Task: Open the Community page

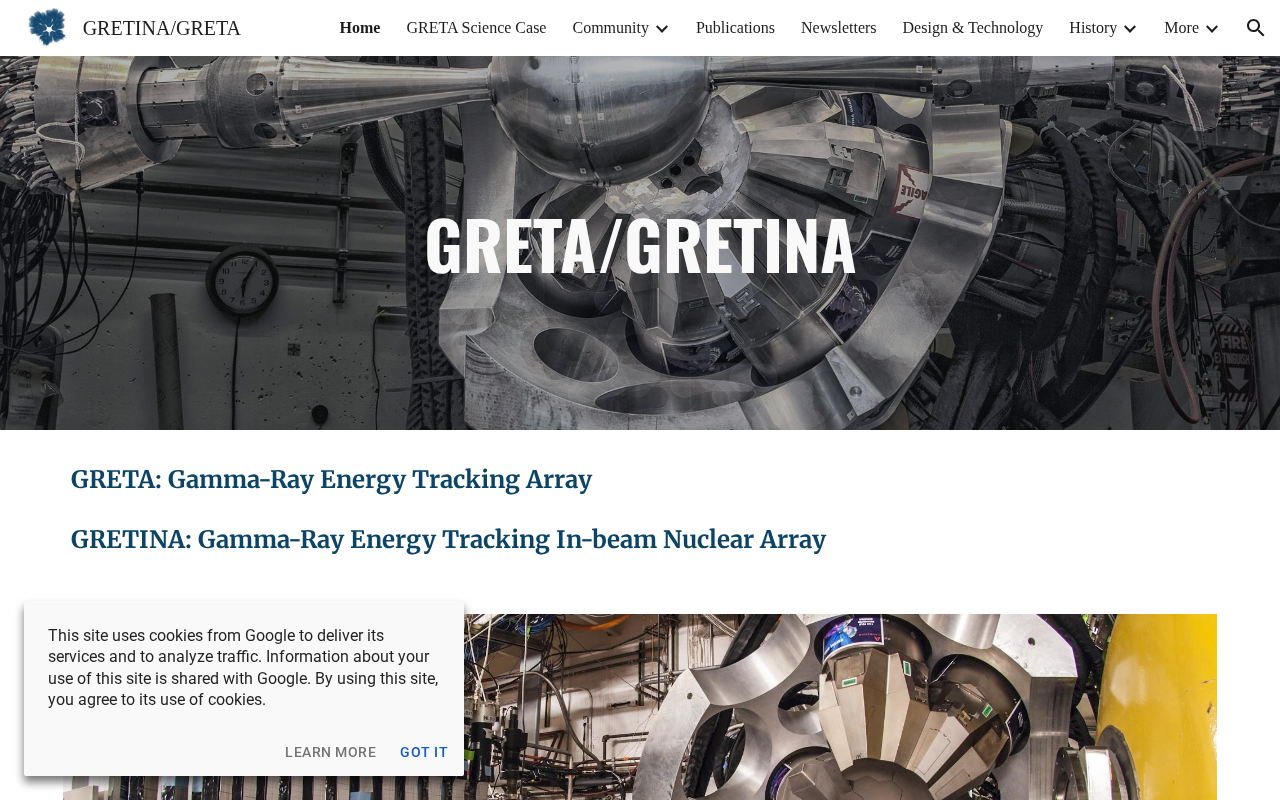Action: (610, 28)
